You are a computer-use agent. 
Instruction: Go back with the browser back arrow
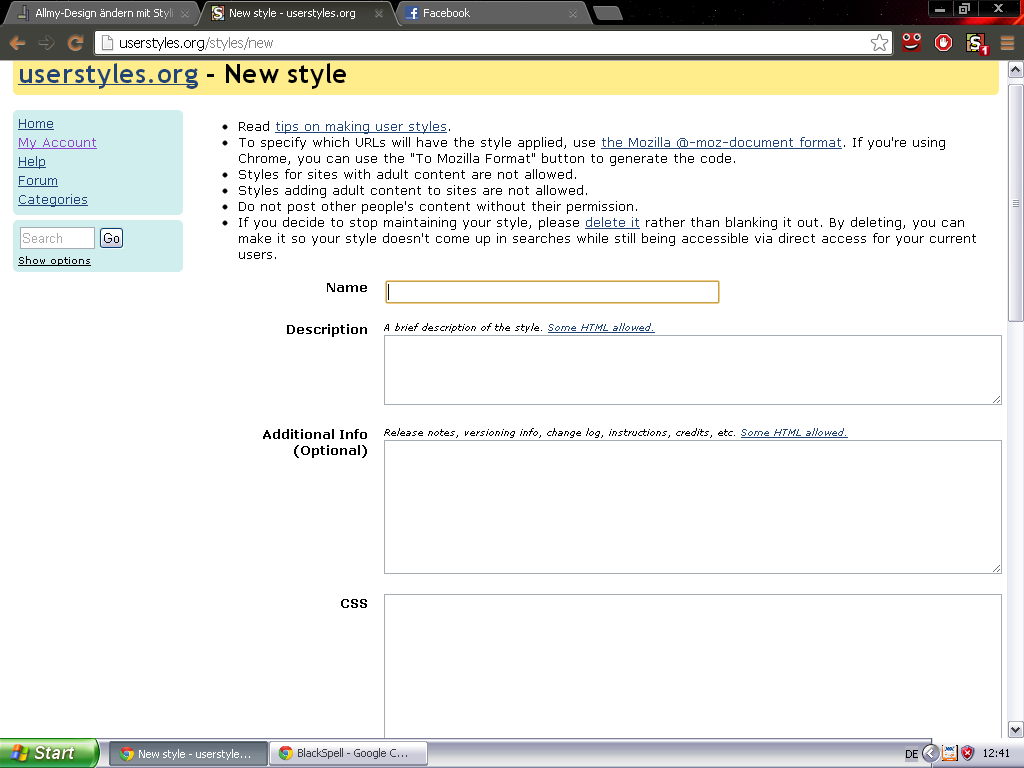pos(18,43)
